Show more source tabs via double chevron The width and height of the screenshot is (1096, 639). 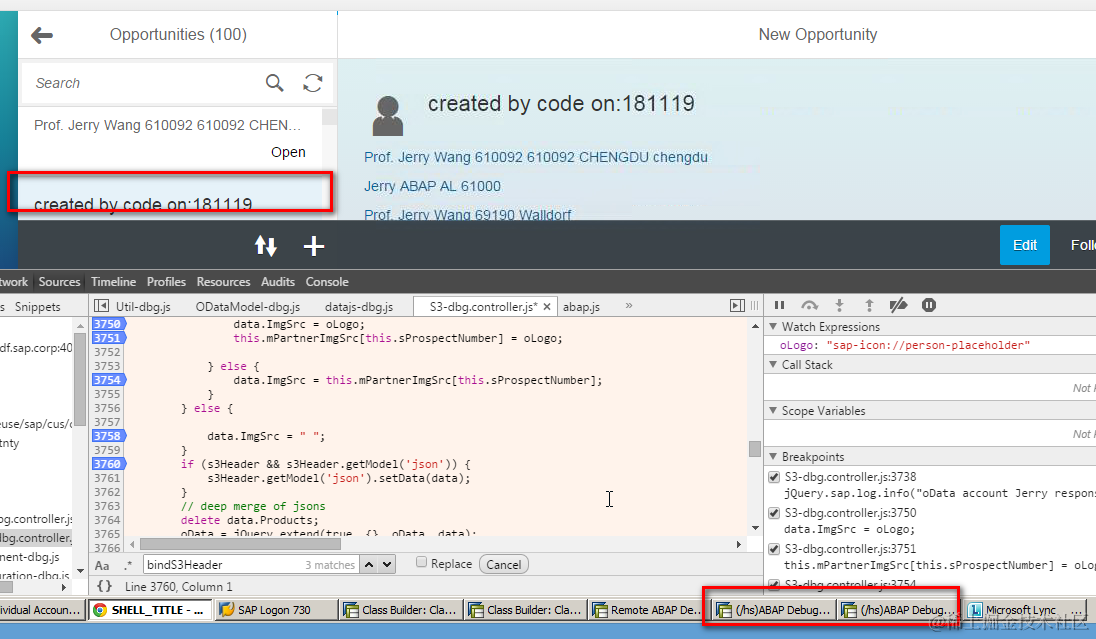pos(628,306)
